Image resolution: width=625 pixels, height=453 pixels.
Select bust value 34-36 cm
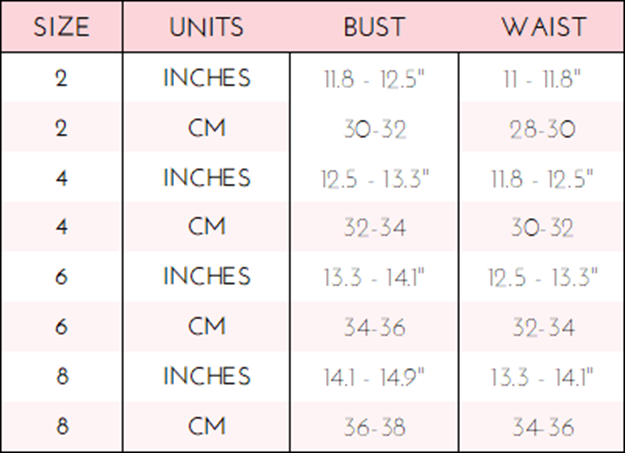click(375, 327)
